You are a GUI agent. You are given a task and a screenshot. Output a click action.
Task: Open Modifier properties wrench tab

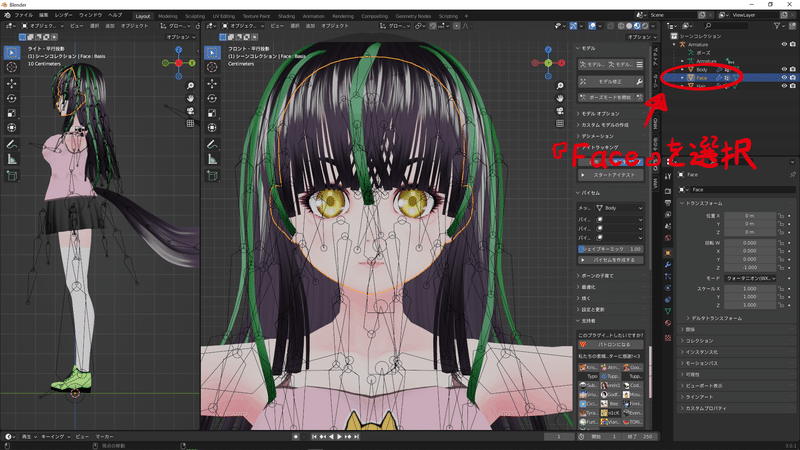(668, 264)
